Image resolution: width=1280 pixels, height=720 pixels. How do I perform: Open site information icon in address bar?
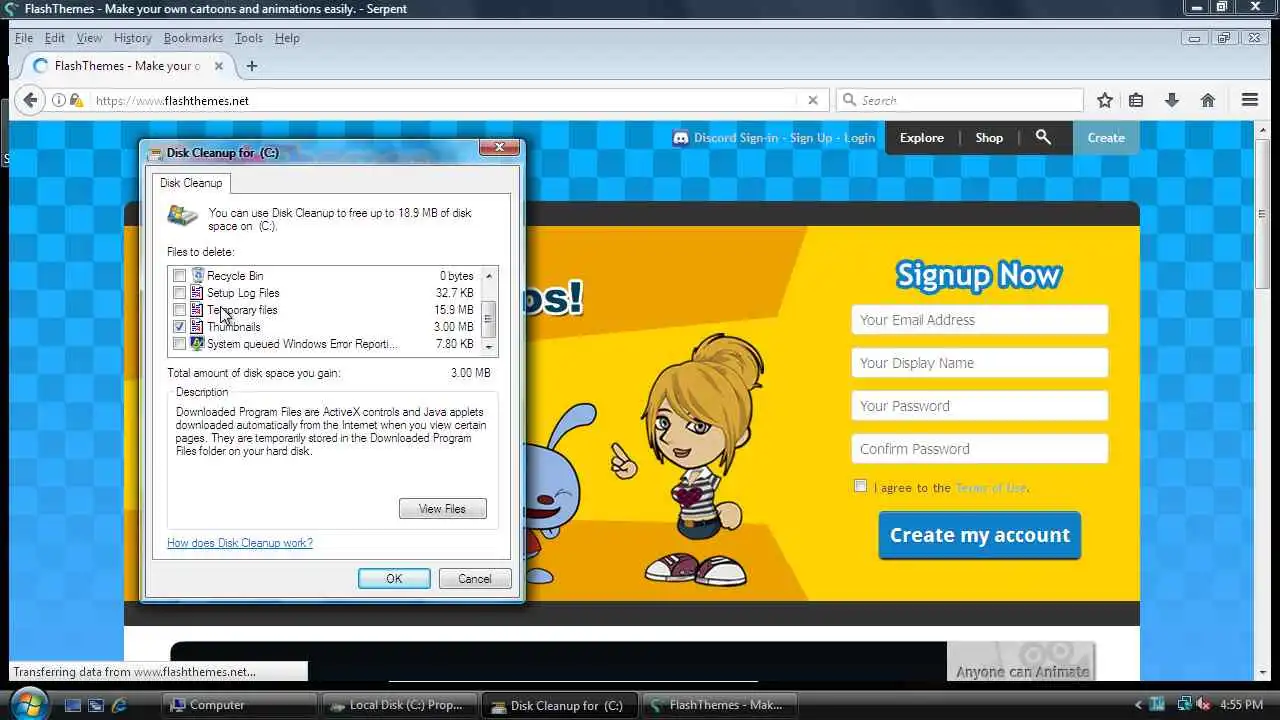click(58, 100)
